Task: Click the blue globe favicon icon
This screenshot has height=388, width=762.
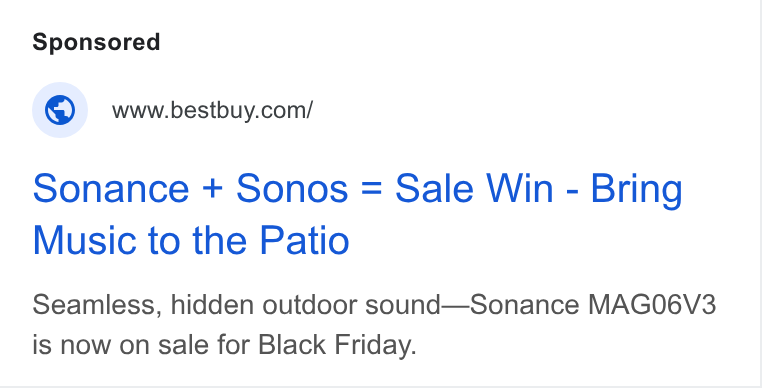Action: [60, 110]
